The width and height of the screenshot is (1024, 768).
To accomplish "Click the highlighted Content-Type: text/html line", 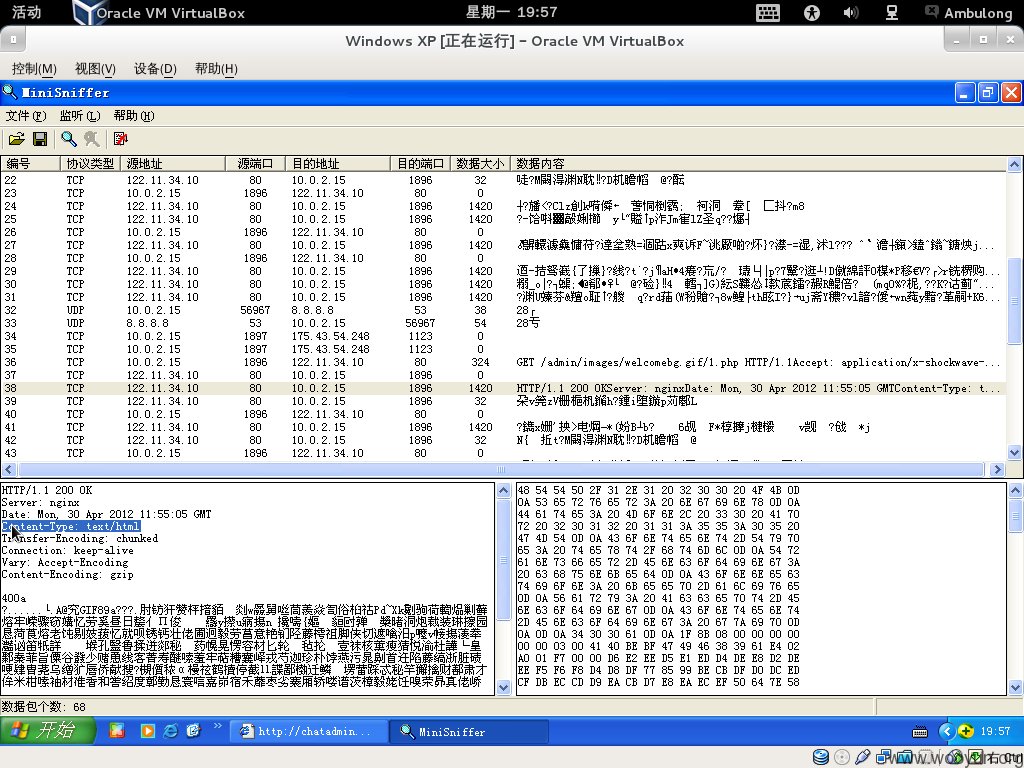I will tap(71, 526).
